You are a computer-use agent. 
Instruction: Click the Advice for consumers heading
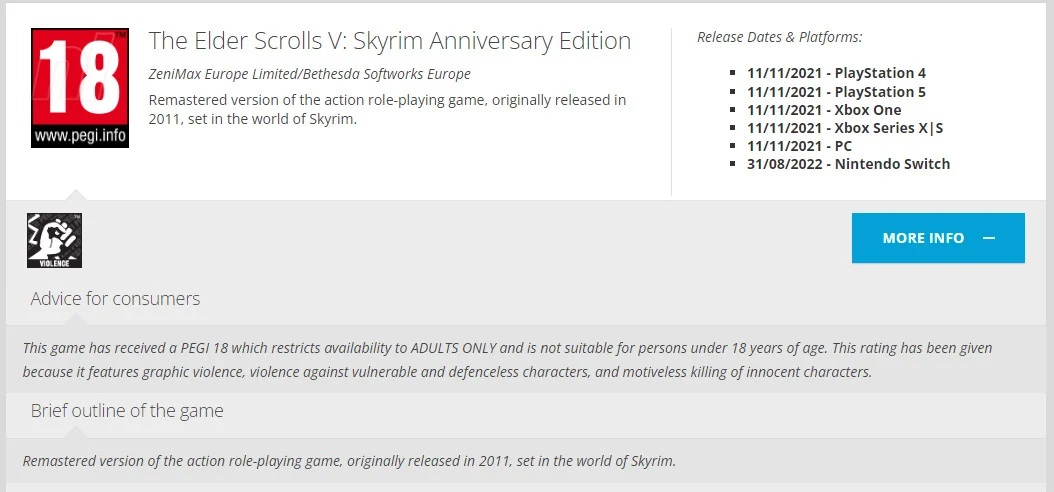coord(115,298)
